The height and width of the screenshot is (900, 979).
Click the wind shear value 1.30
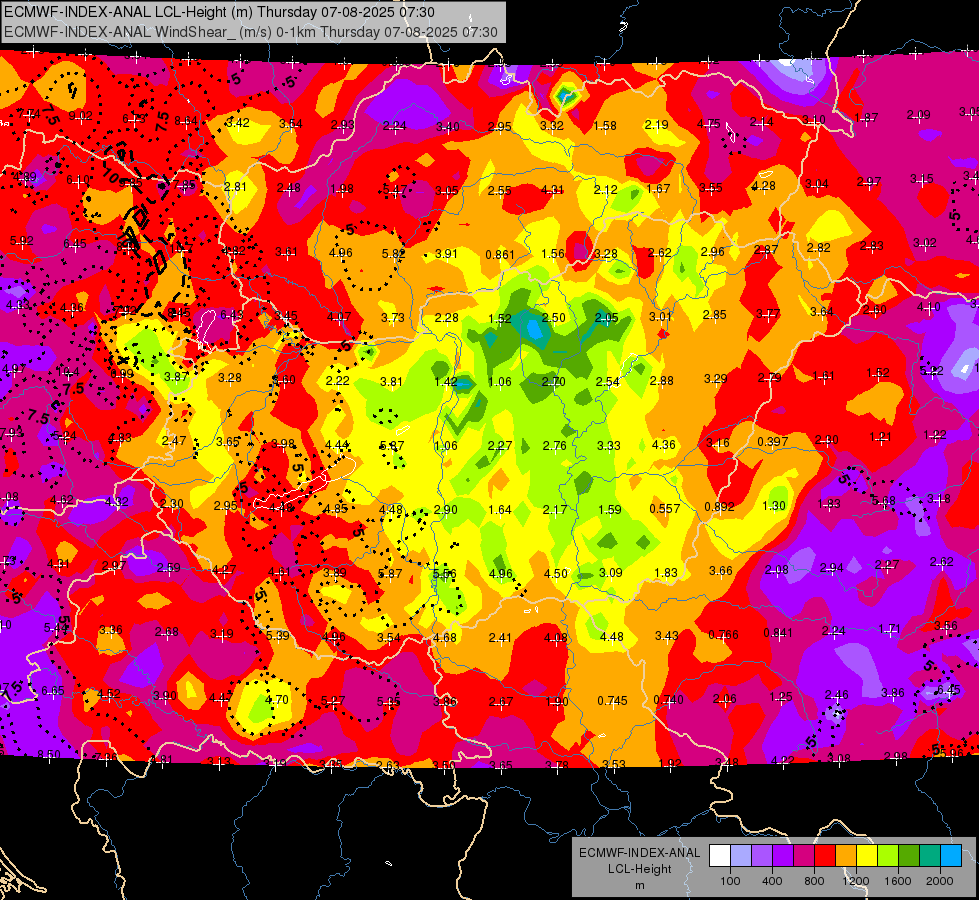(x=774, y=505)
